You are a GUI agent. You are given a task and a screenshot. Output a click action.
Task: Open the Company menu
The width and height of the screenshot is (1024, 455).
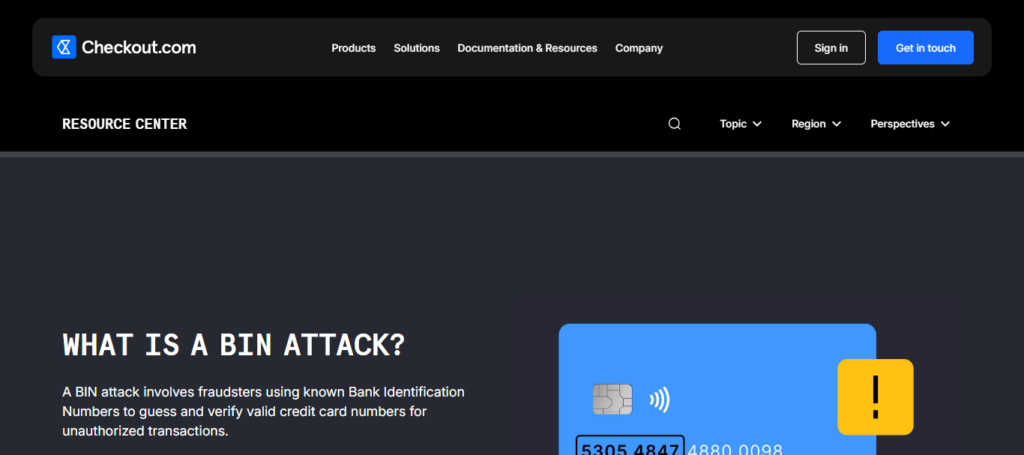(639, 48)
